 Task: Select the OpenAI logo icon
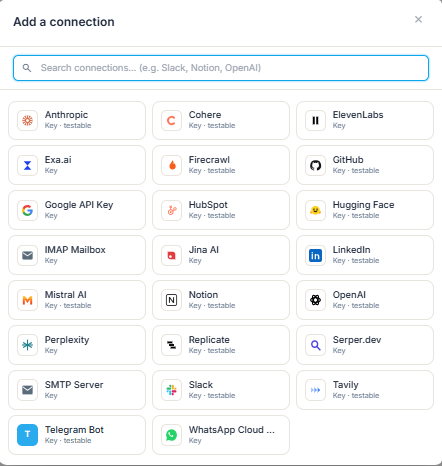coord(315,300)
